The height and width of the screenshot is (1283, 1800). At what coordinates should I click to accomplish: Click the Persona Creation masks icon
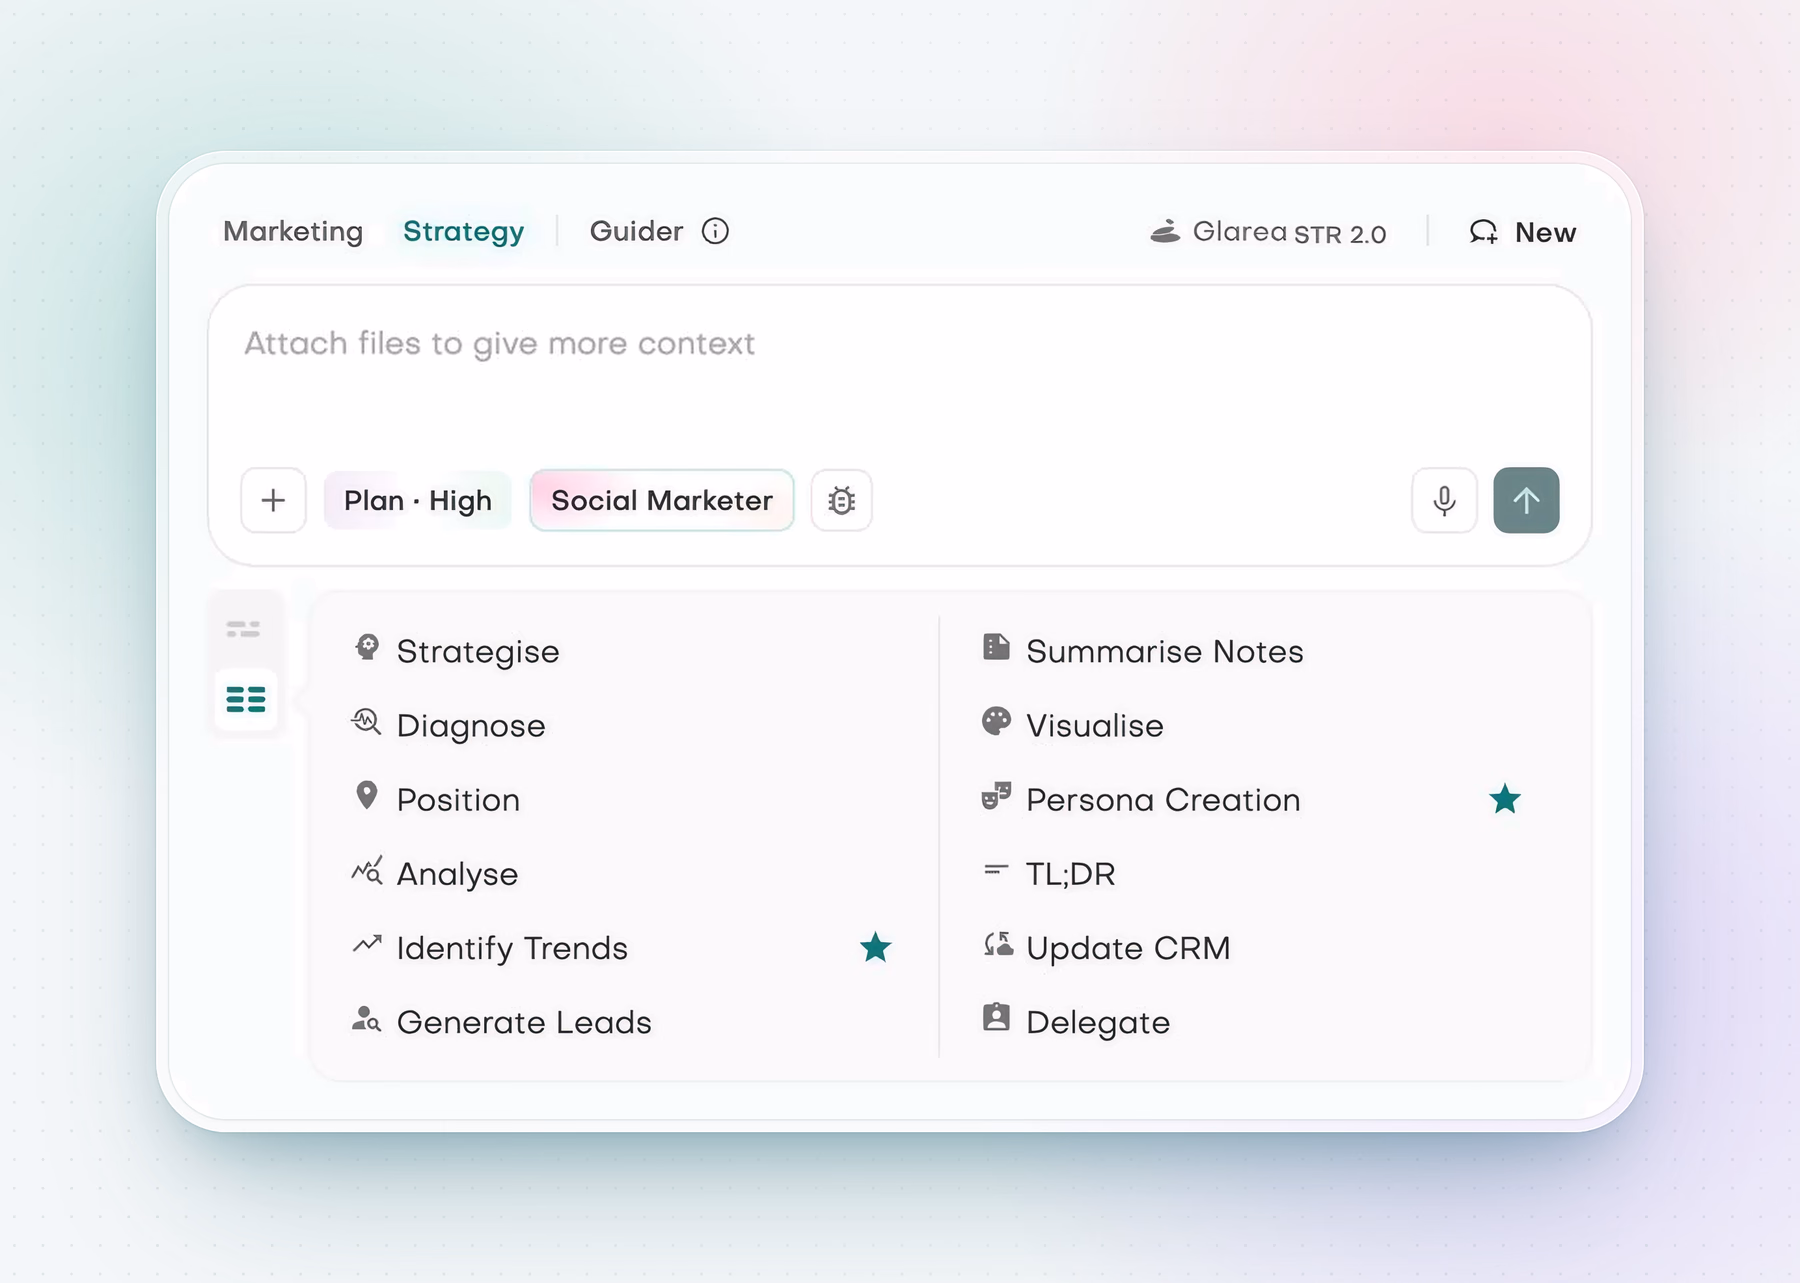pyautogui.click(x=996, y=796)
